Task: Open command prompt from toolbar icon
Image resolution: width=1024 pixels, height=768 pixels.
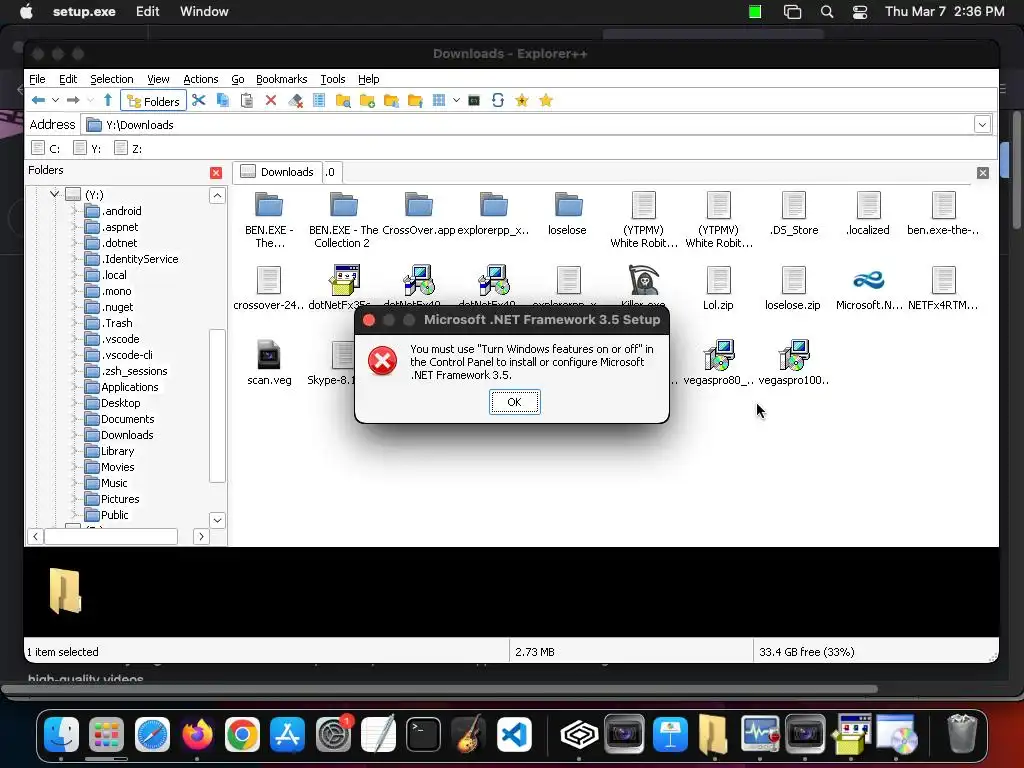Action: click(474, 101)
